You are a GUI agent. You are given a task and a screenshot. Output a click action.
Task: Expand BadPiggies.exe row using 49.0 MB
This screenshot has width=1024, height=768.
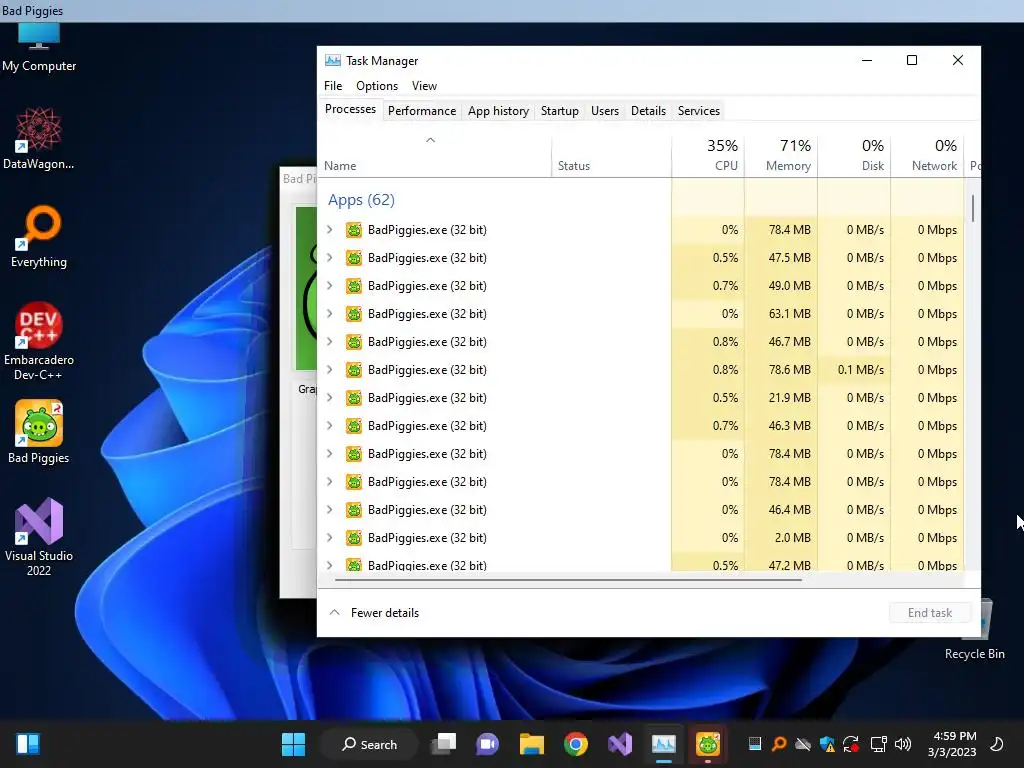coord(330,286)
